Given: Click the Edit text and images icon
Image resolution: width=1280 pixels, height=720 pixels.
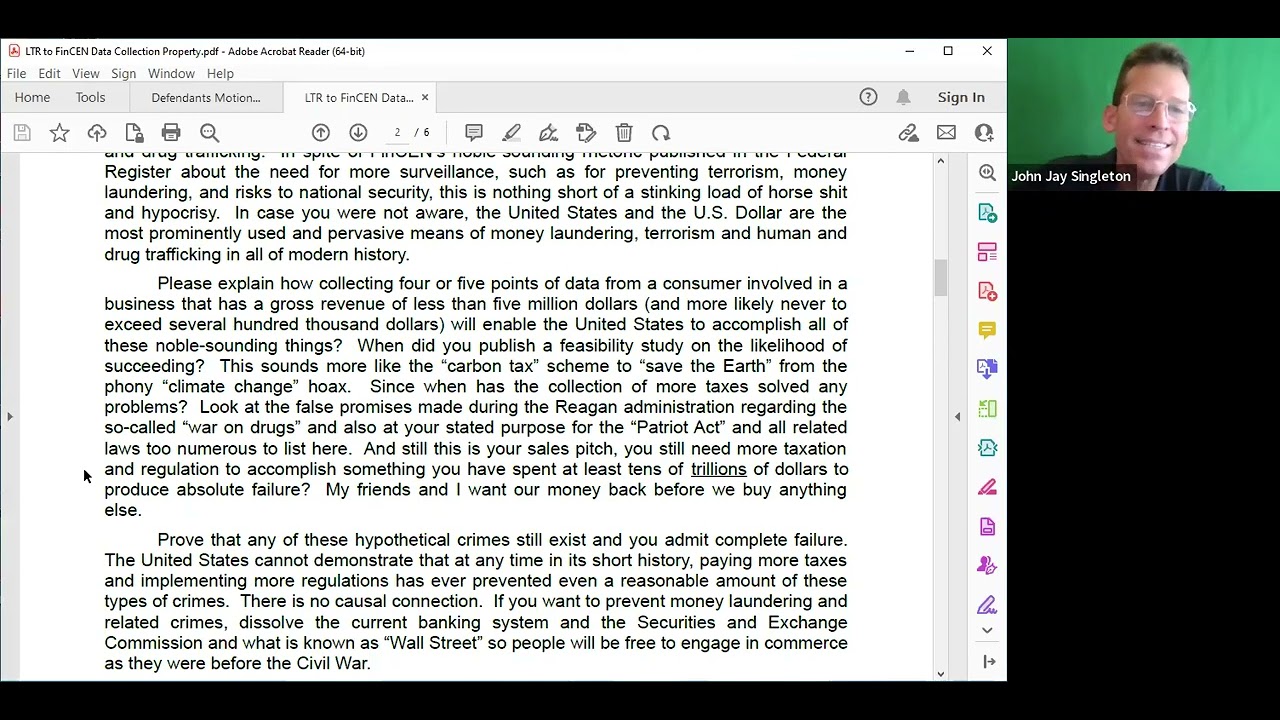Looking at the screenshot, I should pyautogui.click(x=586, y=133).
